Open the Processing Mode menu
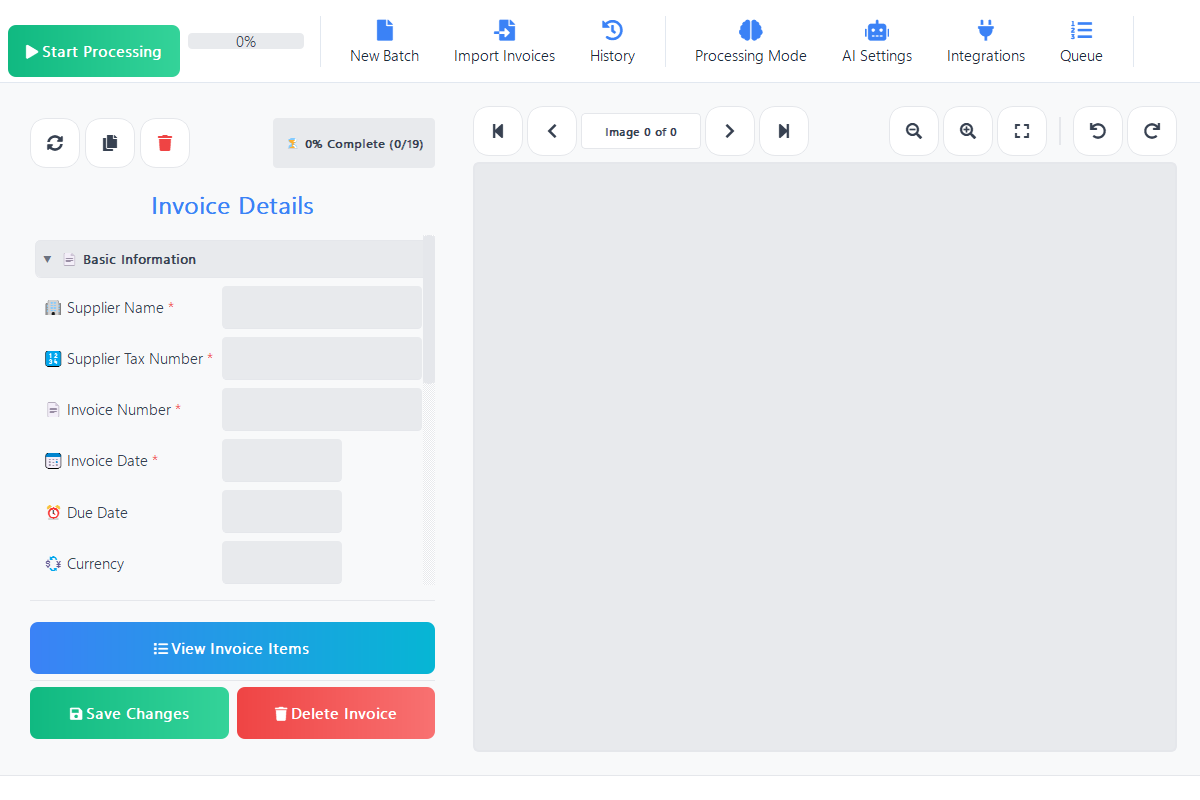The image size is (1200, 800). [x=750, y=40]
